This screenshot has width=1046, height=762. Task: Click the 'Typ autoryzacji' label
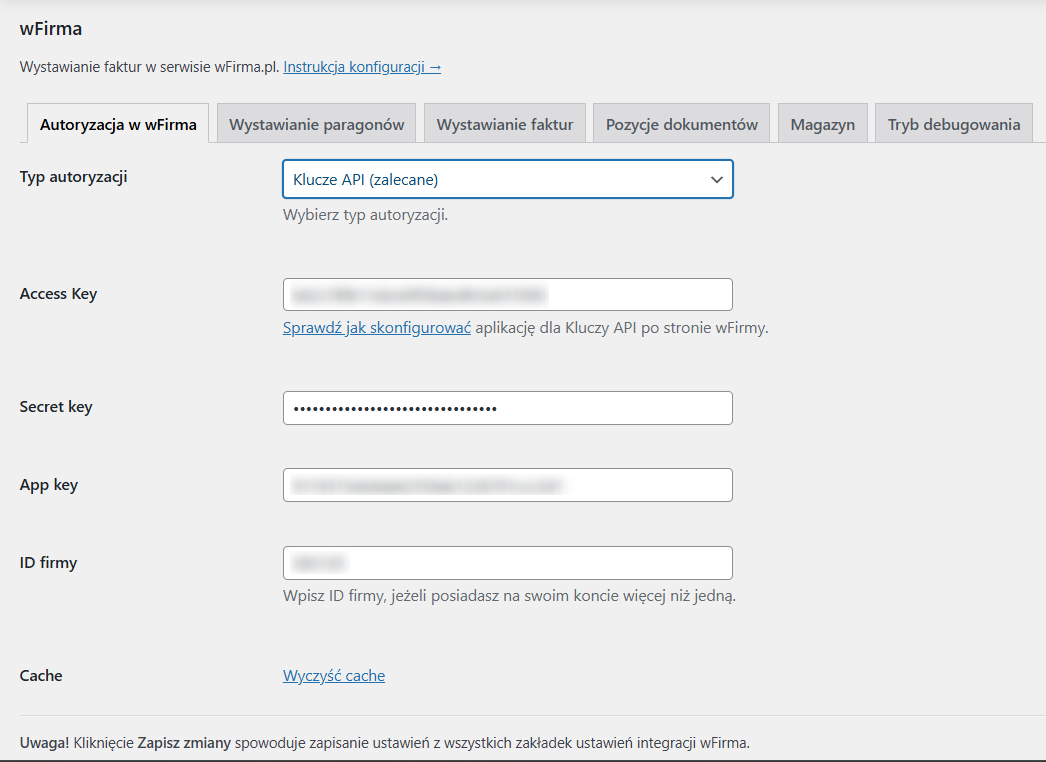73,177
